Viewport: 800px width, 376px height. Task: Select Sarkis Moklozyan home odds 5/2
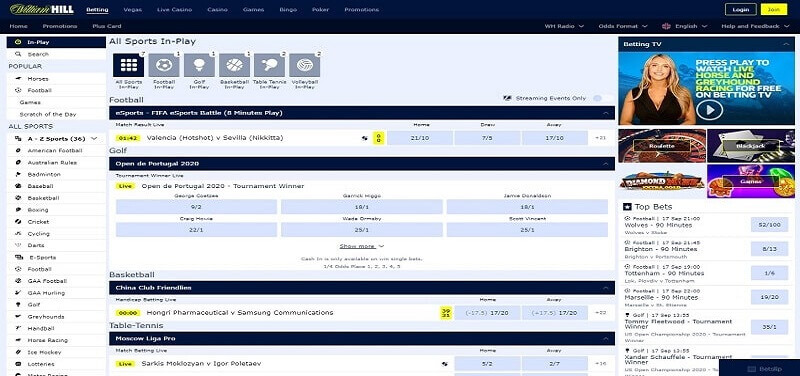pyautogui.click(x=487, y=364)
